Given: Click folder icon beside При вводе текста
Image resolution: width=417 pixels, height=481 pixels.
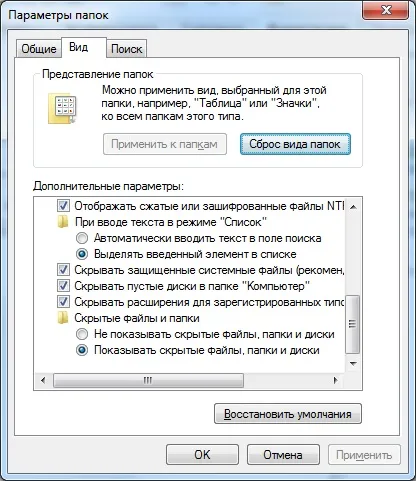Looking at the screenshot, I should [x=63, y=222].
